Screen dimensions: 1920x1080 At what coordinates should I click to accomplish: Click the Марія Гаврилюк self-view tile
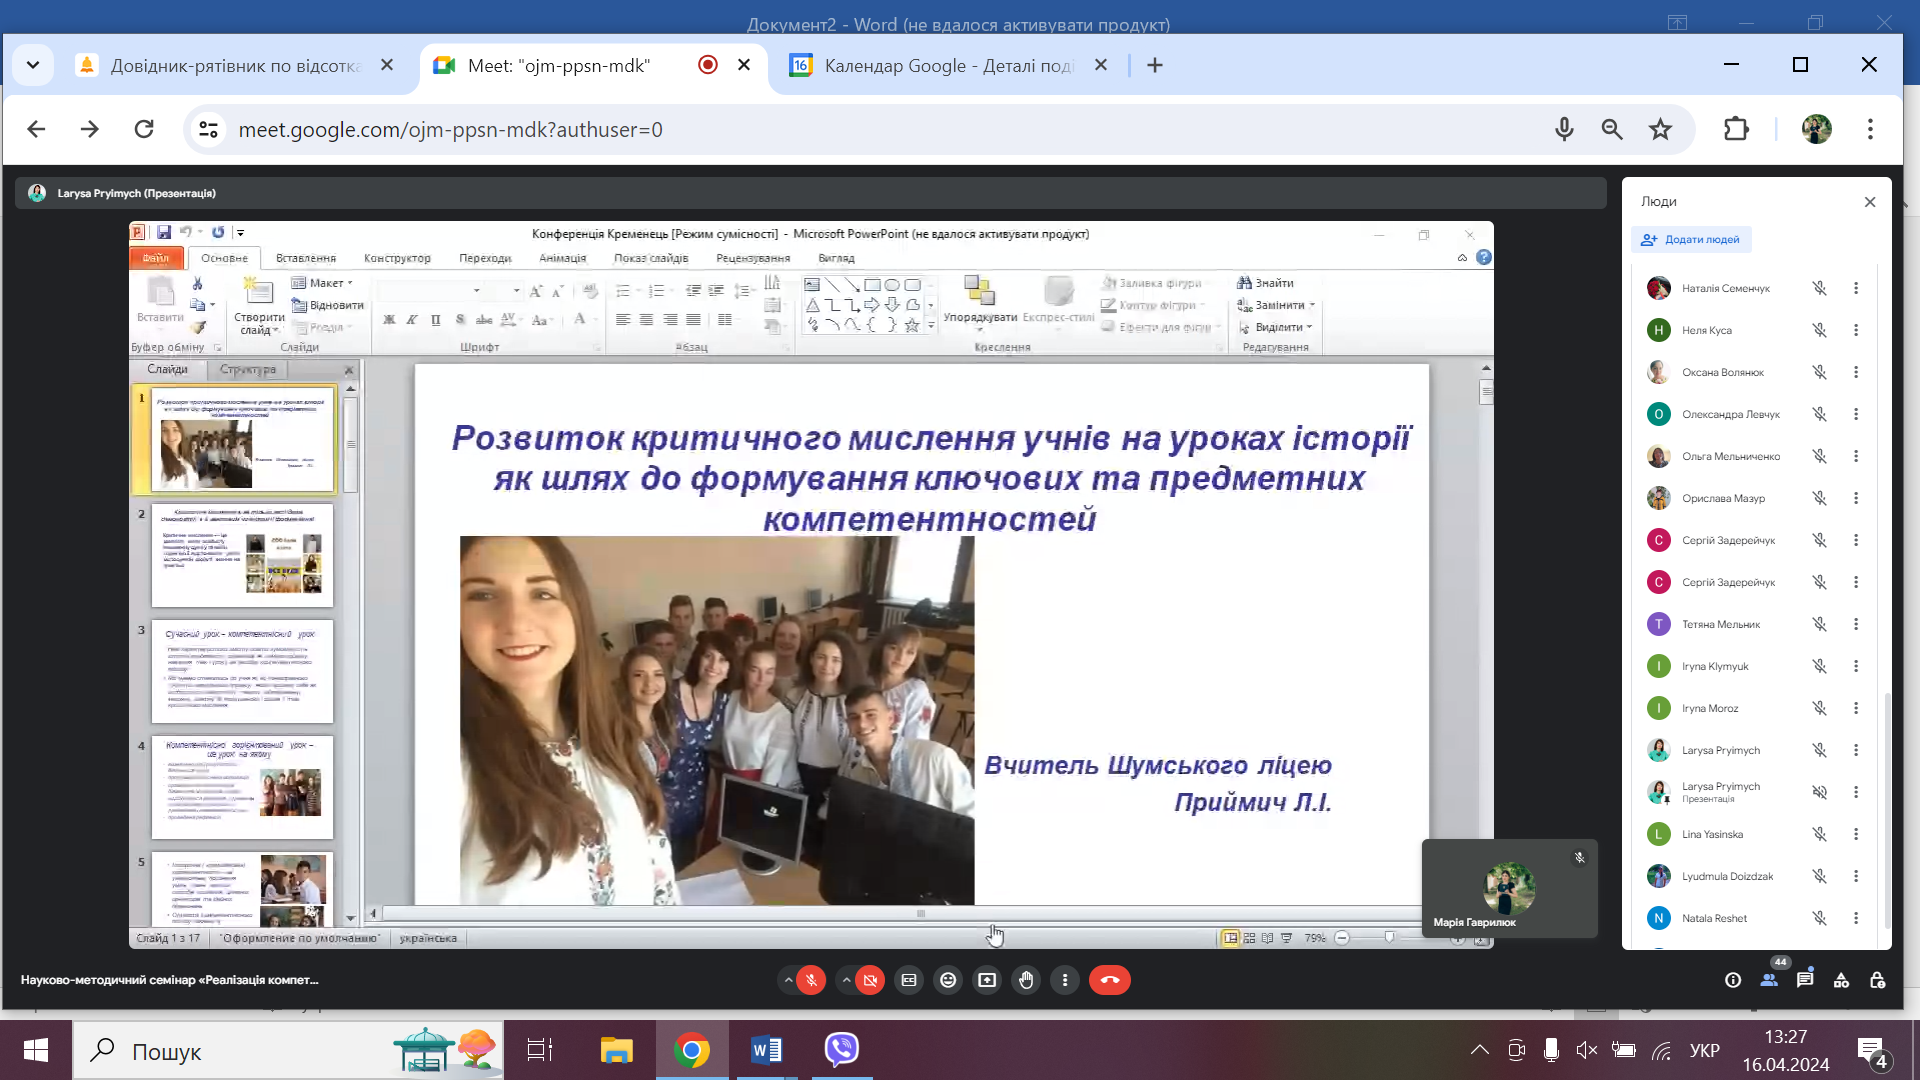coord(1509,888)
